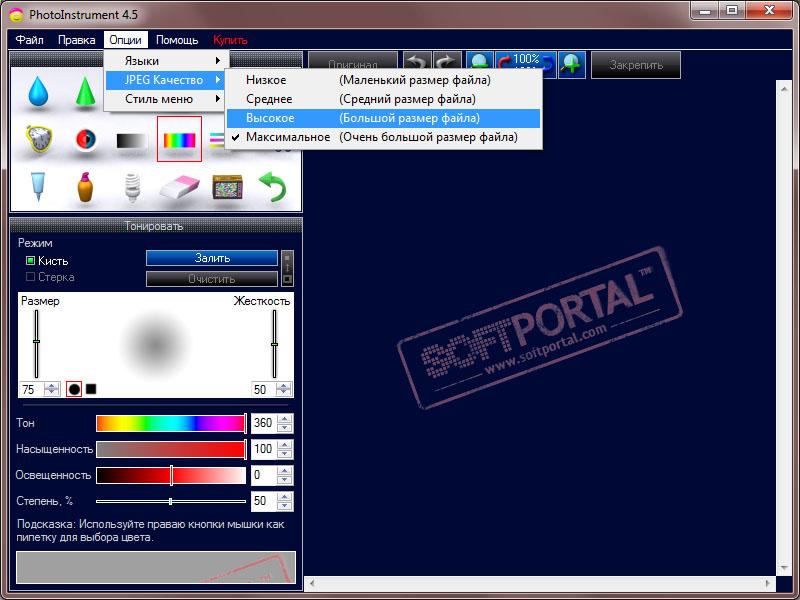
Task: Select the melting clock Liquify tool
Action: [39, 139]
